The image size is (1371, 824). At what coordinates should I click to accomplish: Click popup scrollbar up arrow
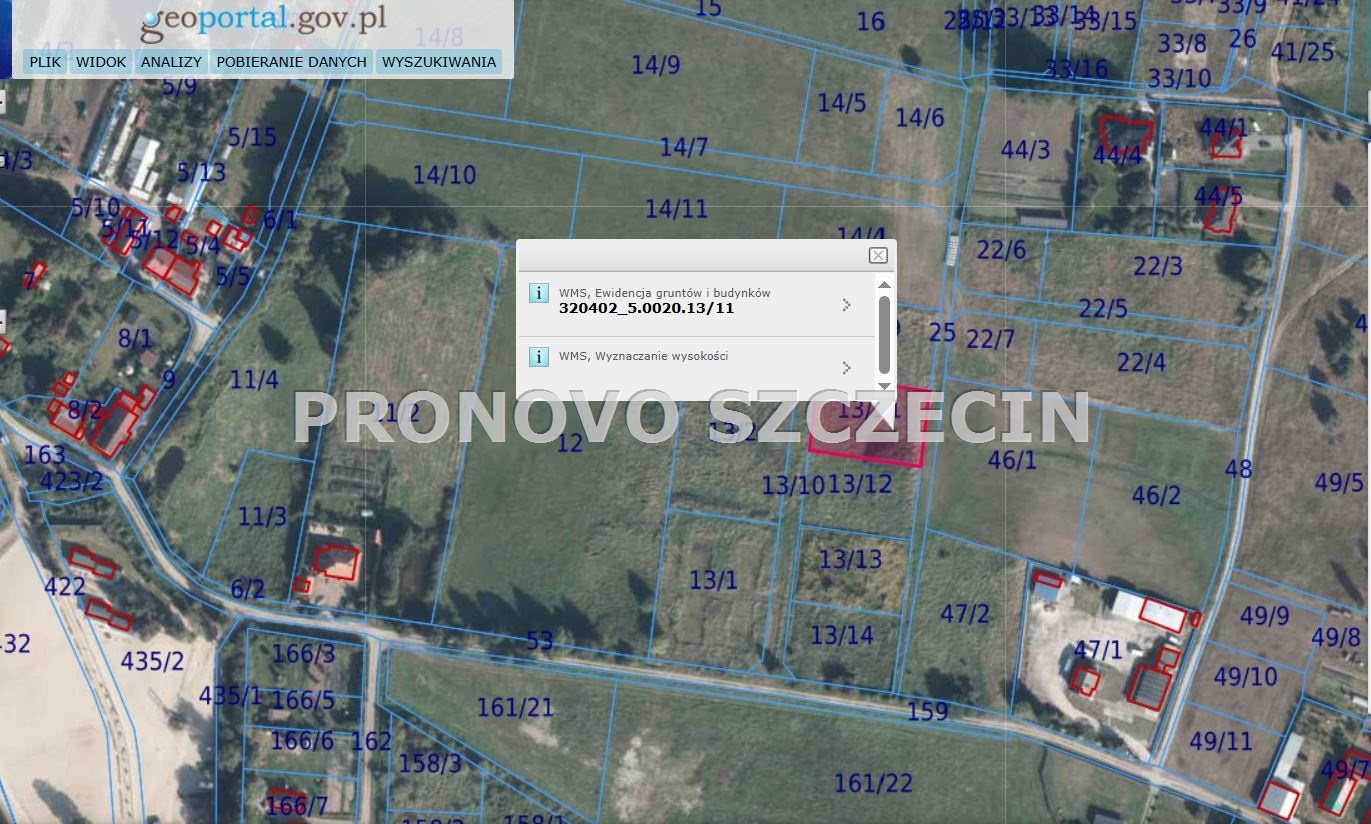coord(884,285)
